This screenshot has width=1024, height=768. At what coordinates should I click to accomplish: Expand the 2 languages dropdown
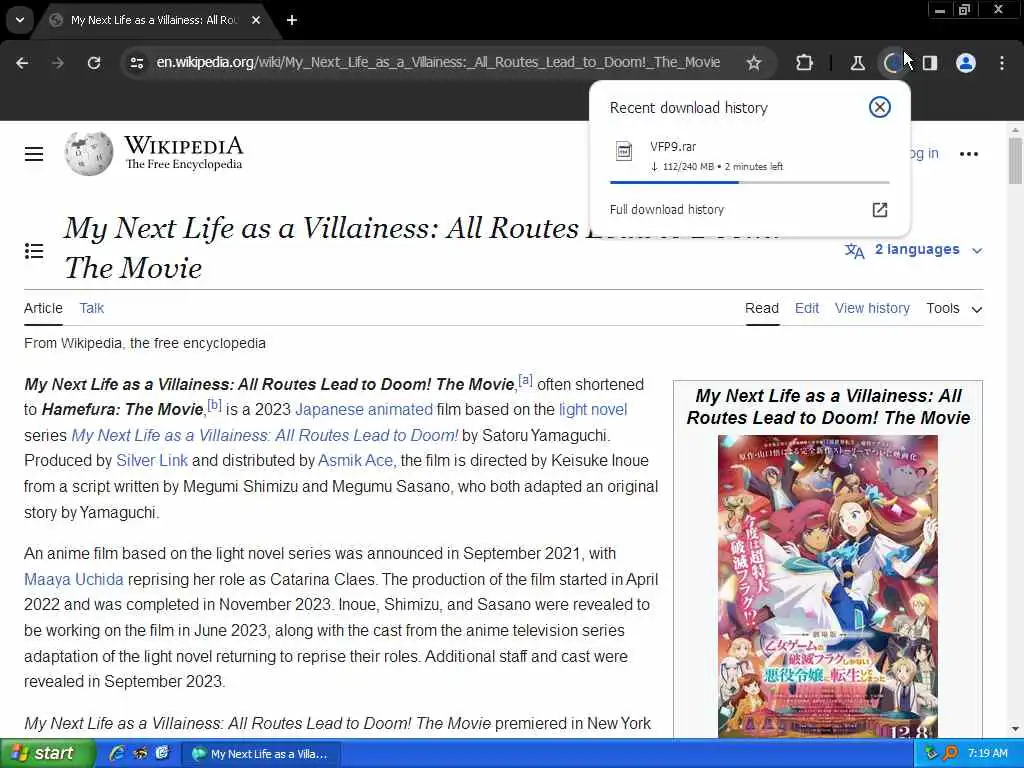(x=913, y=249)
